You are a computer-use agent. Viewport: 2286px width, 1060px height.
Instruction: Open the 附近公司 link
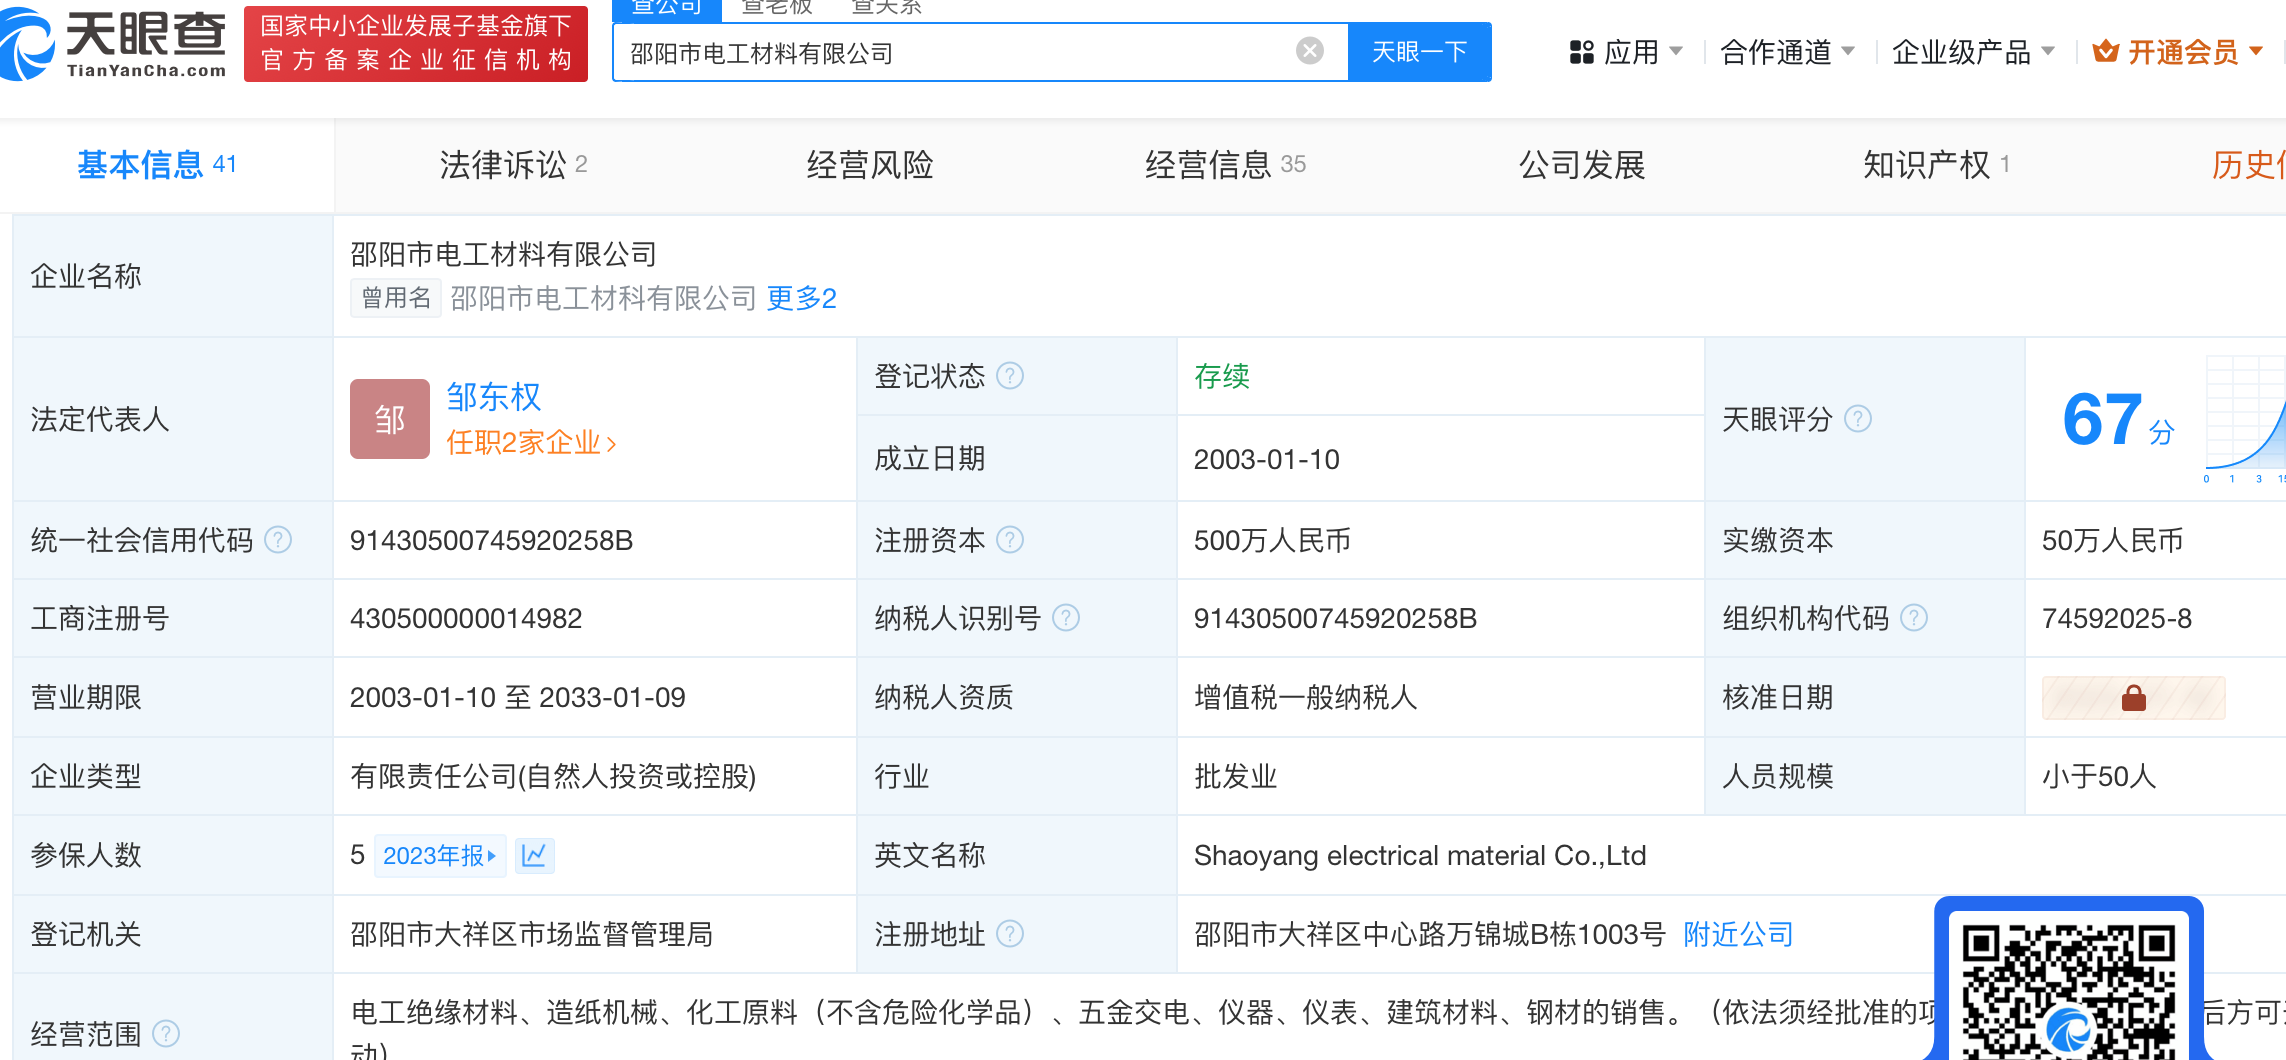(1738, 934)
